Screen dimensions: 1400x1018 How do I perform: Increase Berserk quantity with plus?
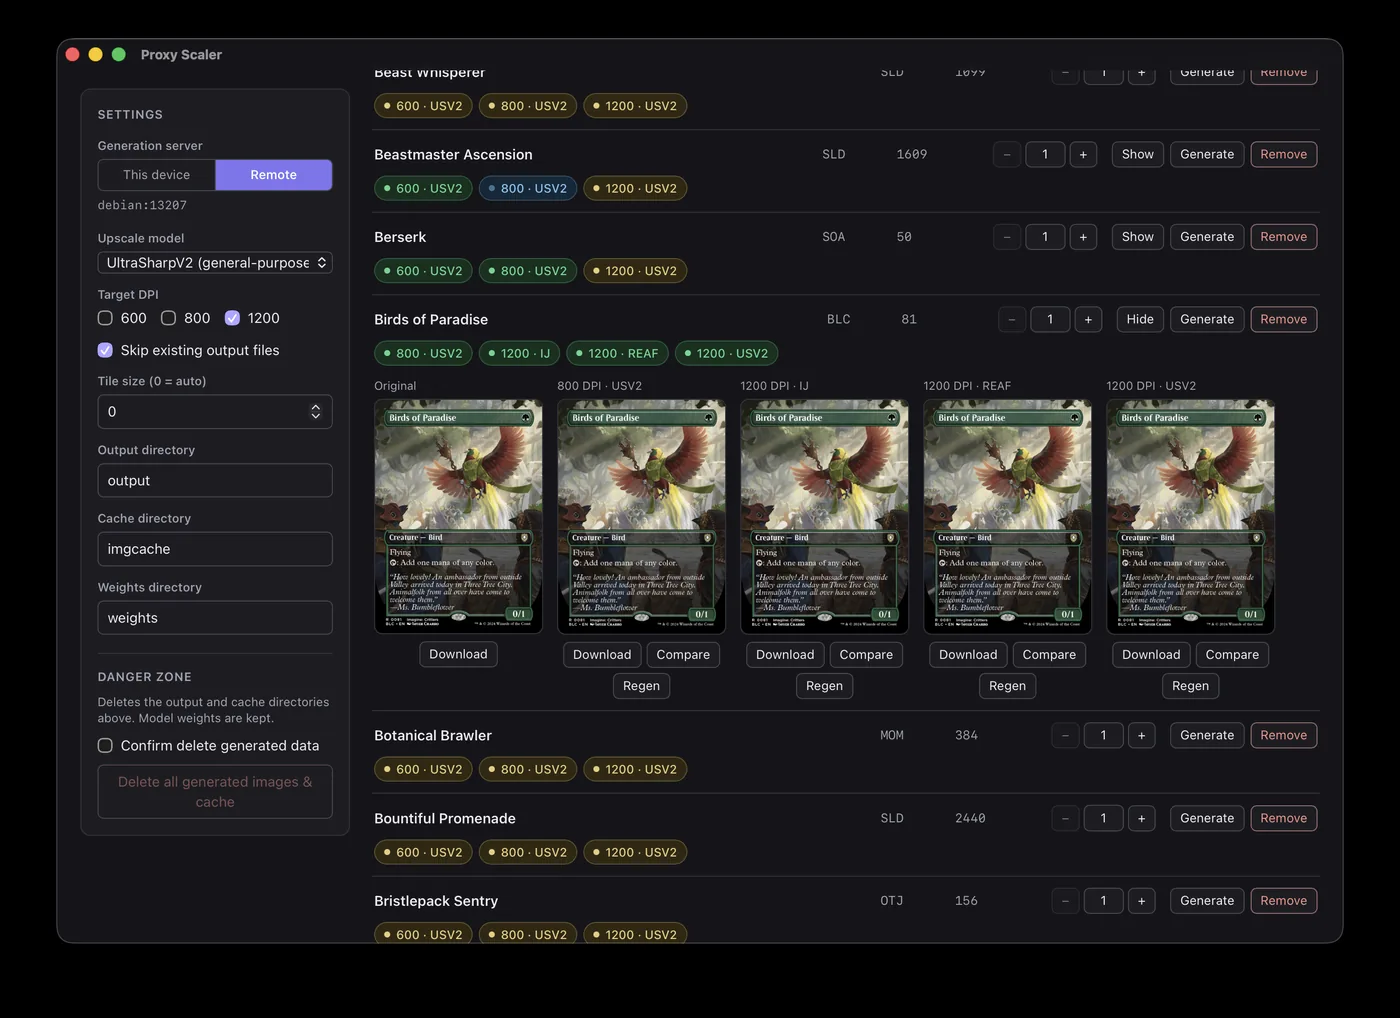(1083, 237)
